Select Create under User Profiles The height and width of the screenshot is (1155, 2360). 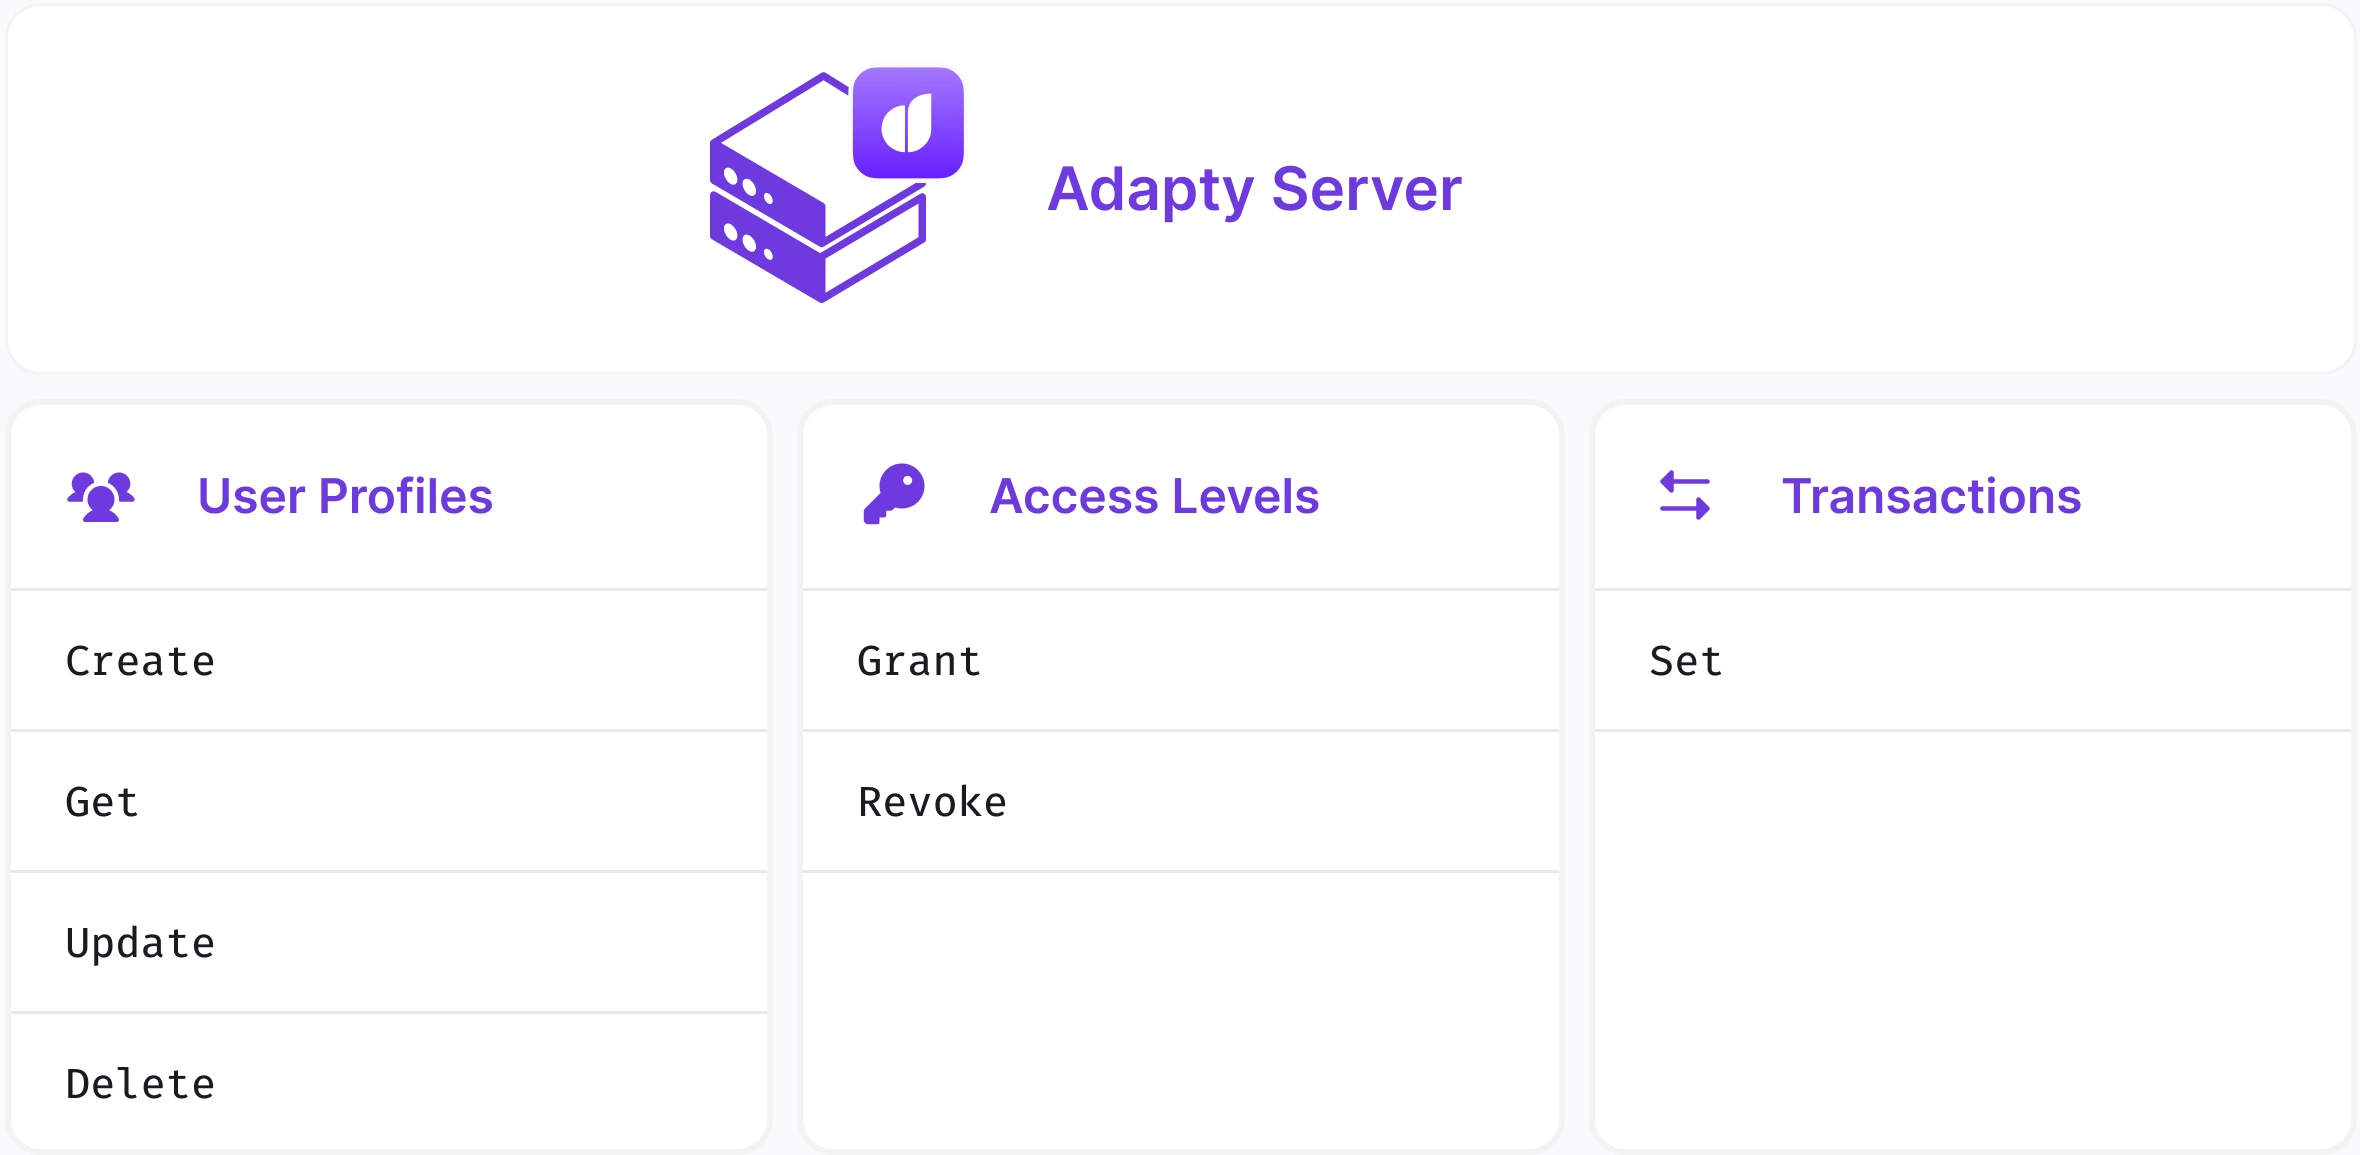coord(140,661)
